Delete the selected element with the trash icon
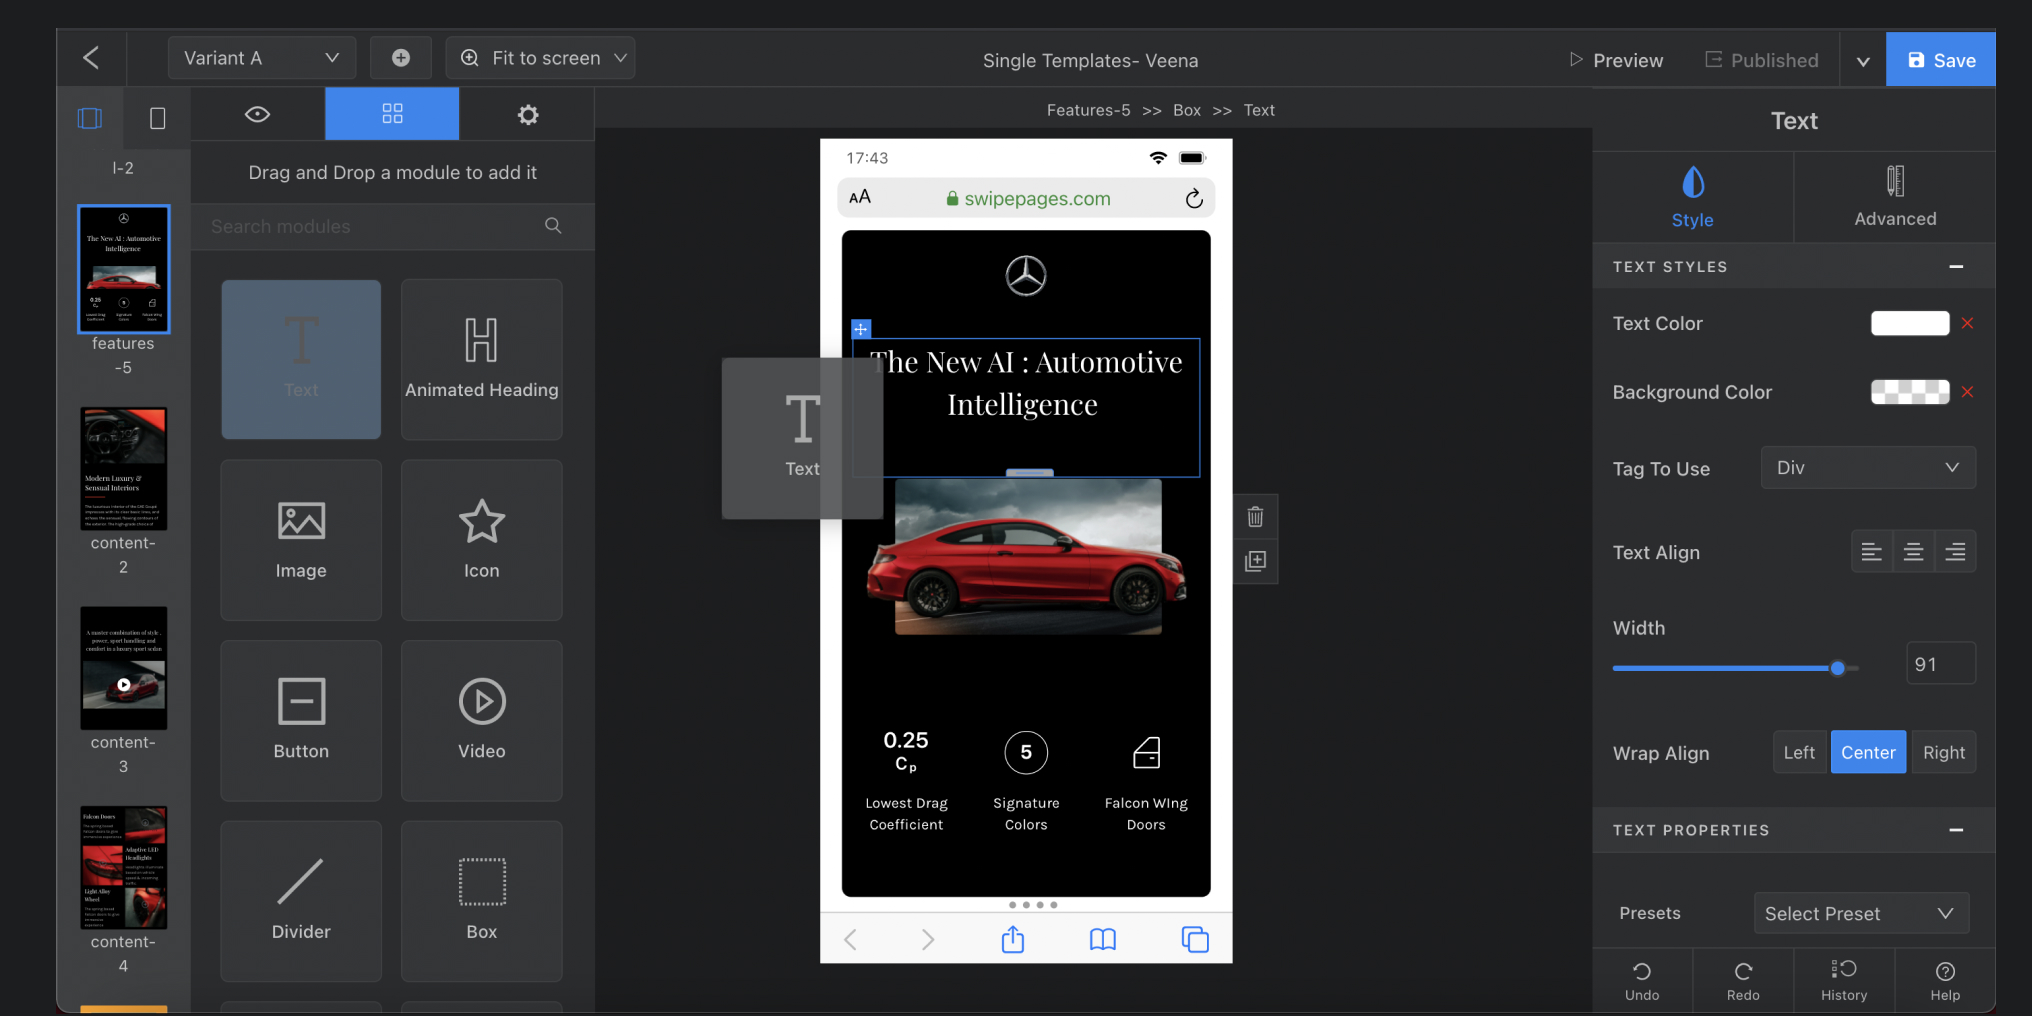This screenshot has width=2032, height=1016. pyautogui.click(x=1255, y=517)
